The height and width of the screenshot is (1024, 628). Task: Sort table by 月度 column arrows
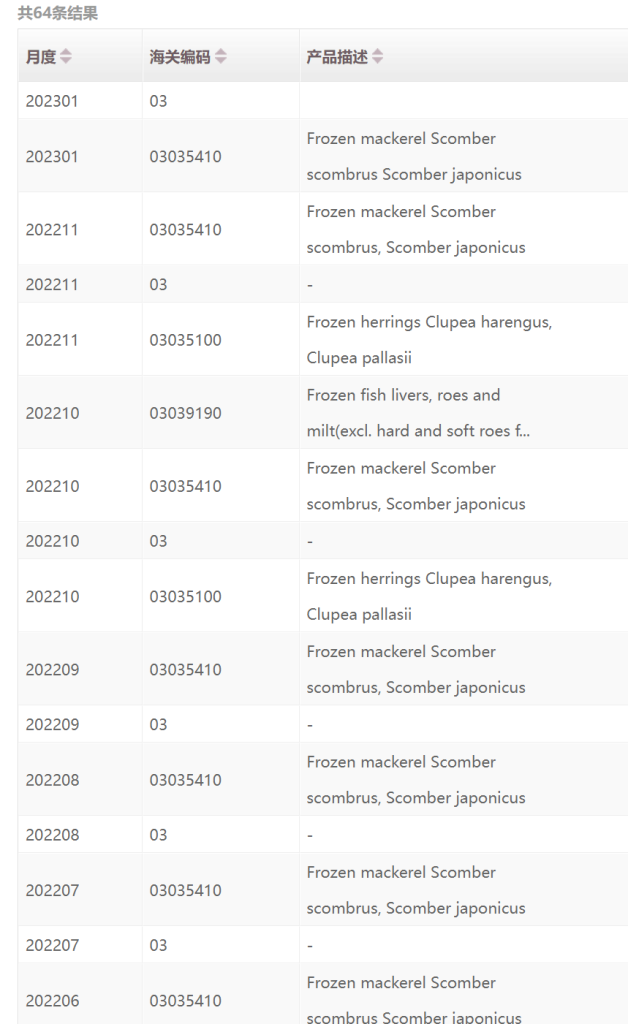65,57
